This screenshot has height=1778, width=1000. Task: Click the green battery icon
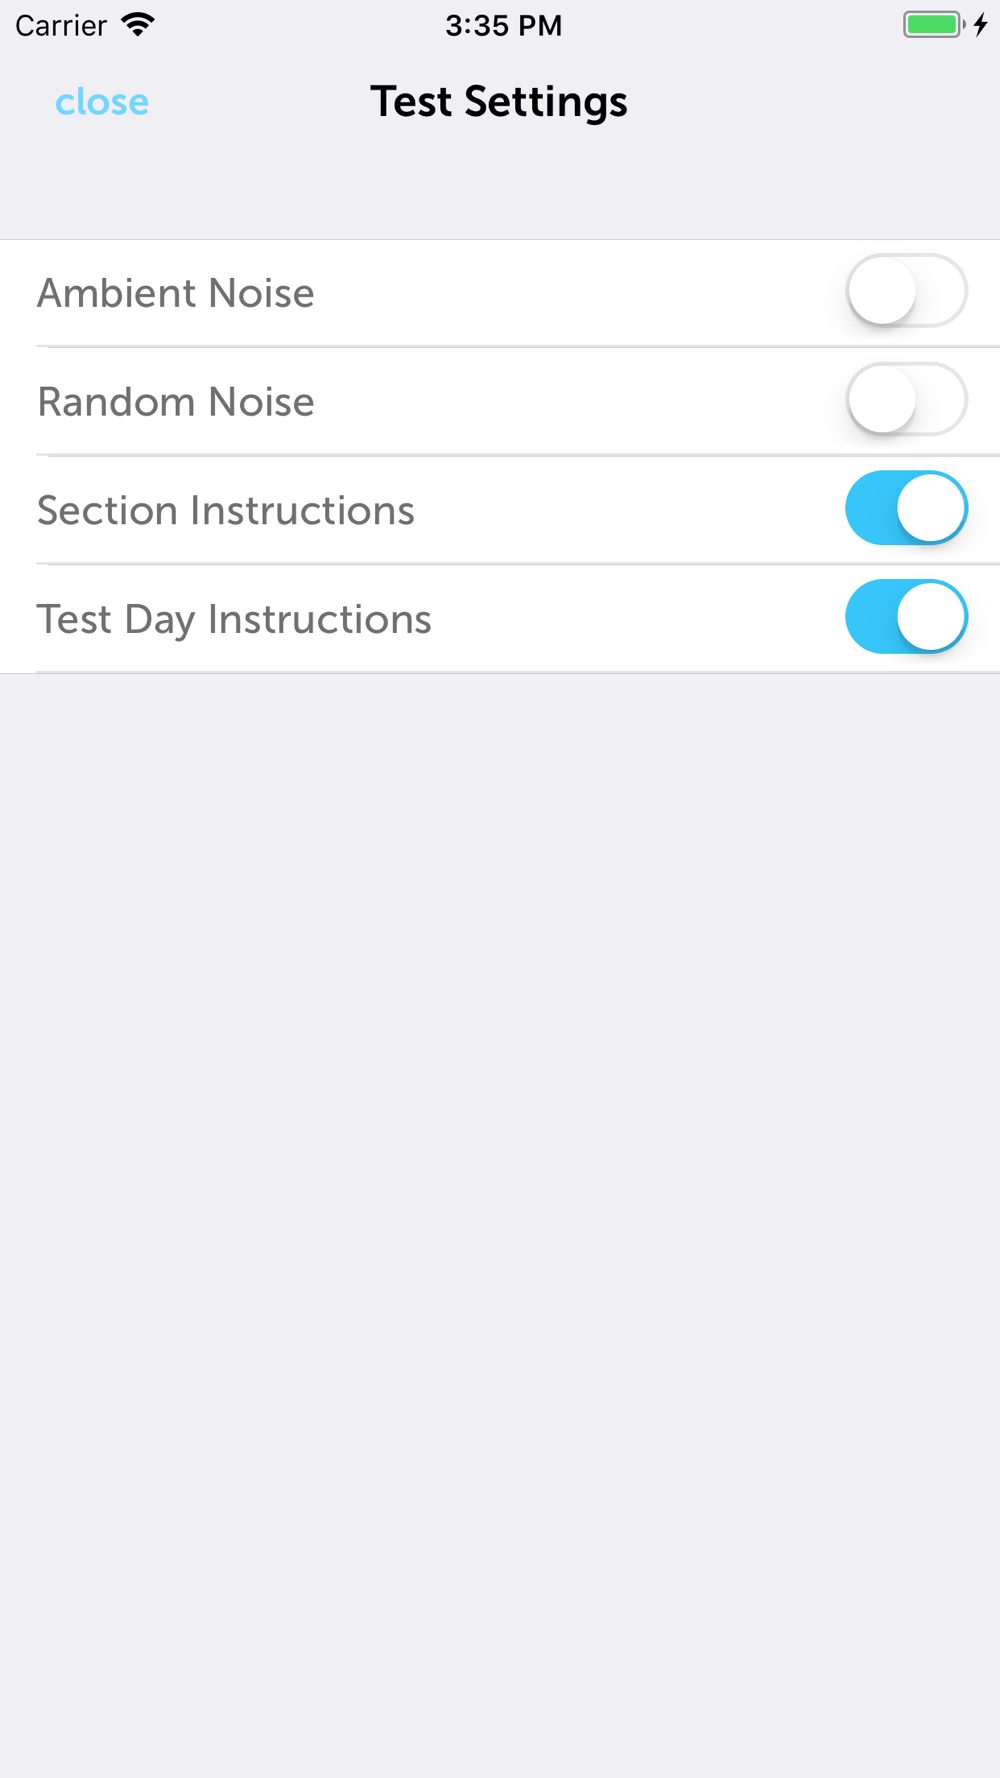(932, 24)
